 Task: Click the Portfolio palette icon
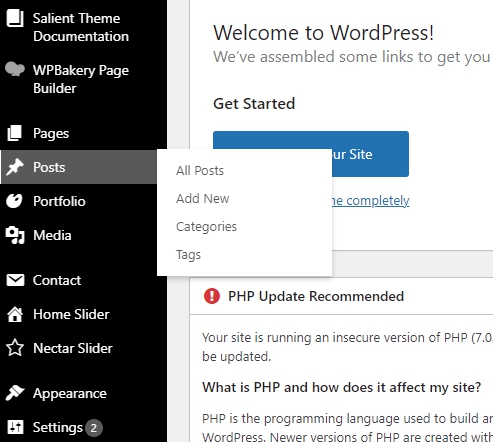[x=14, y=201]
